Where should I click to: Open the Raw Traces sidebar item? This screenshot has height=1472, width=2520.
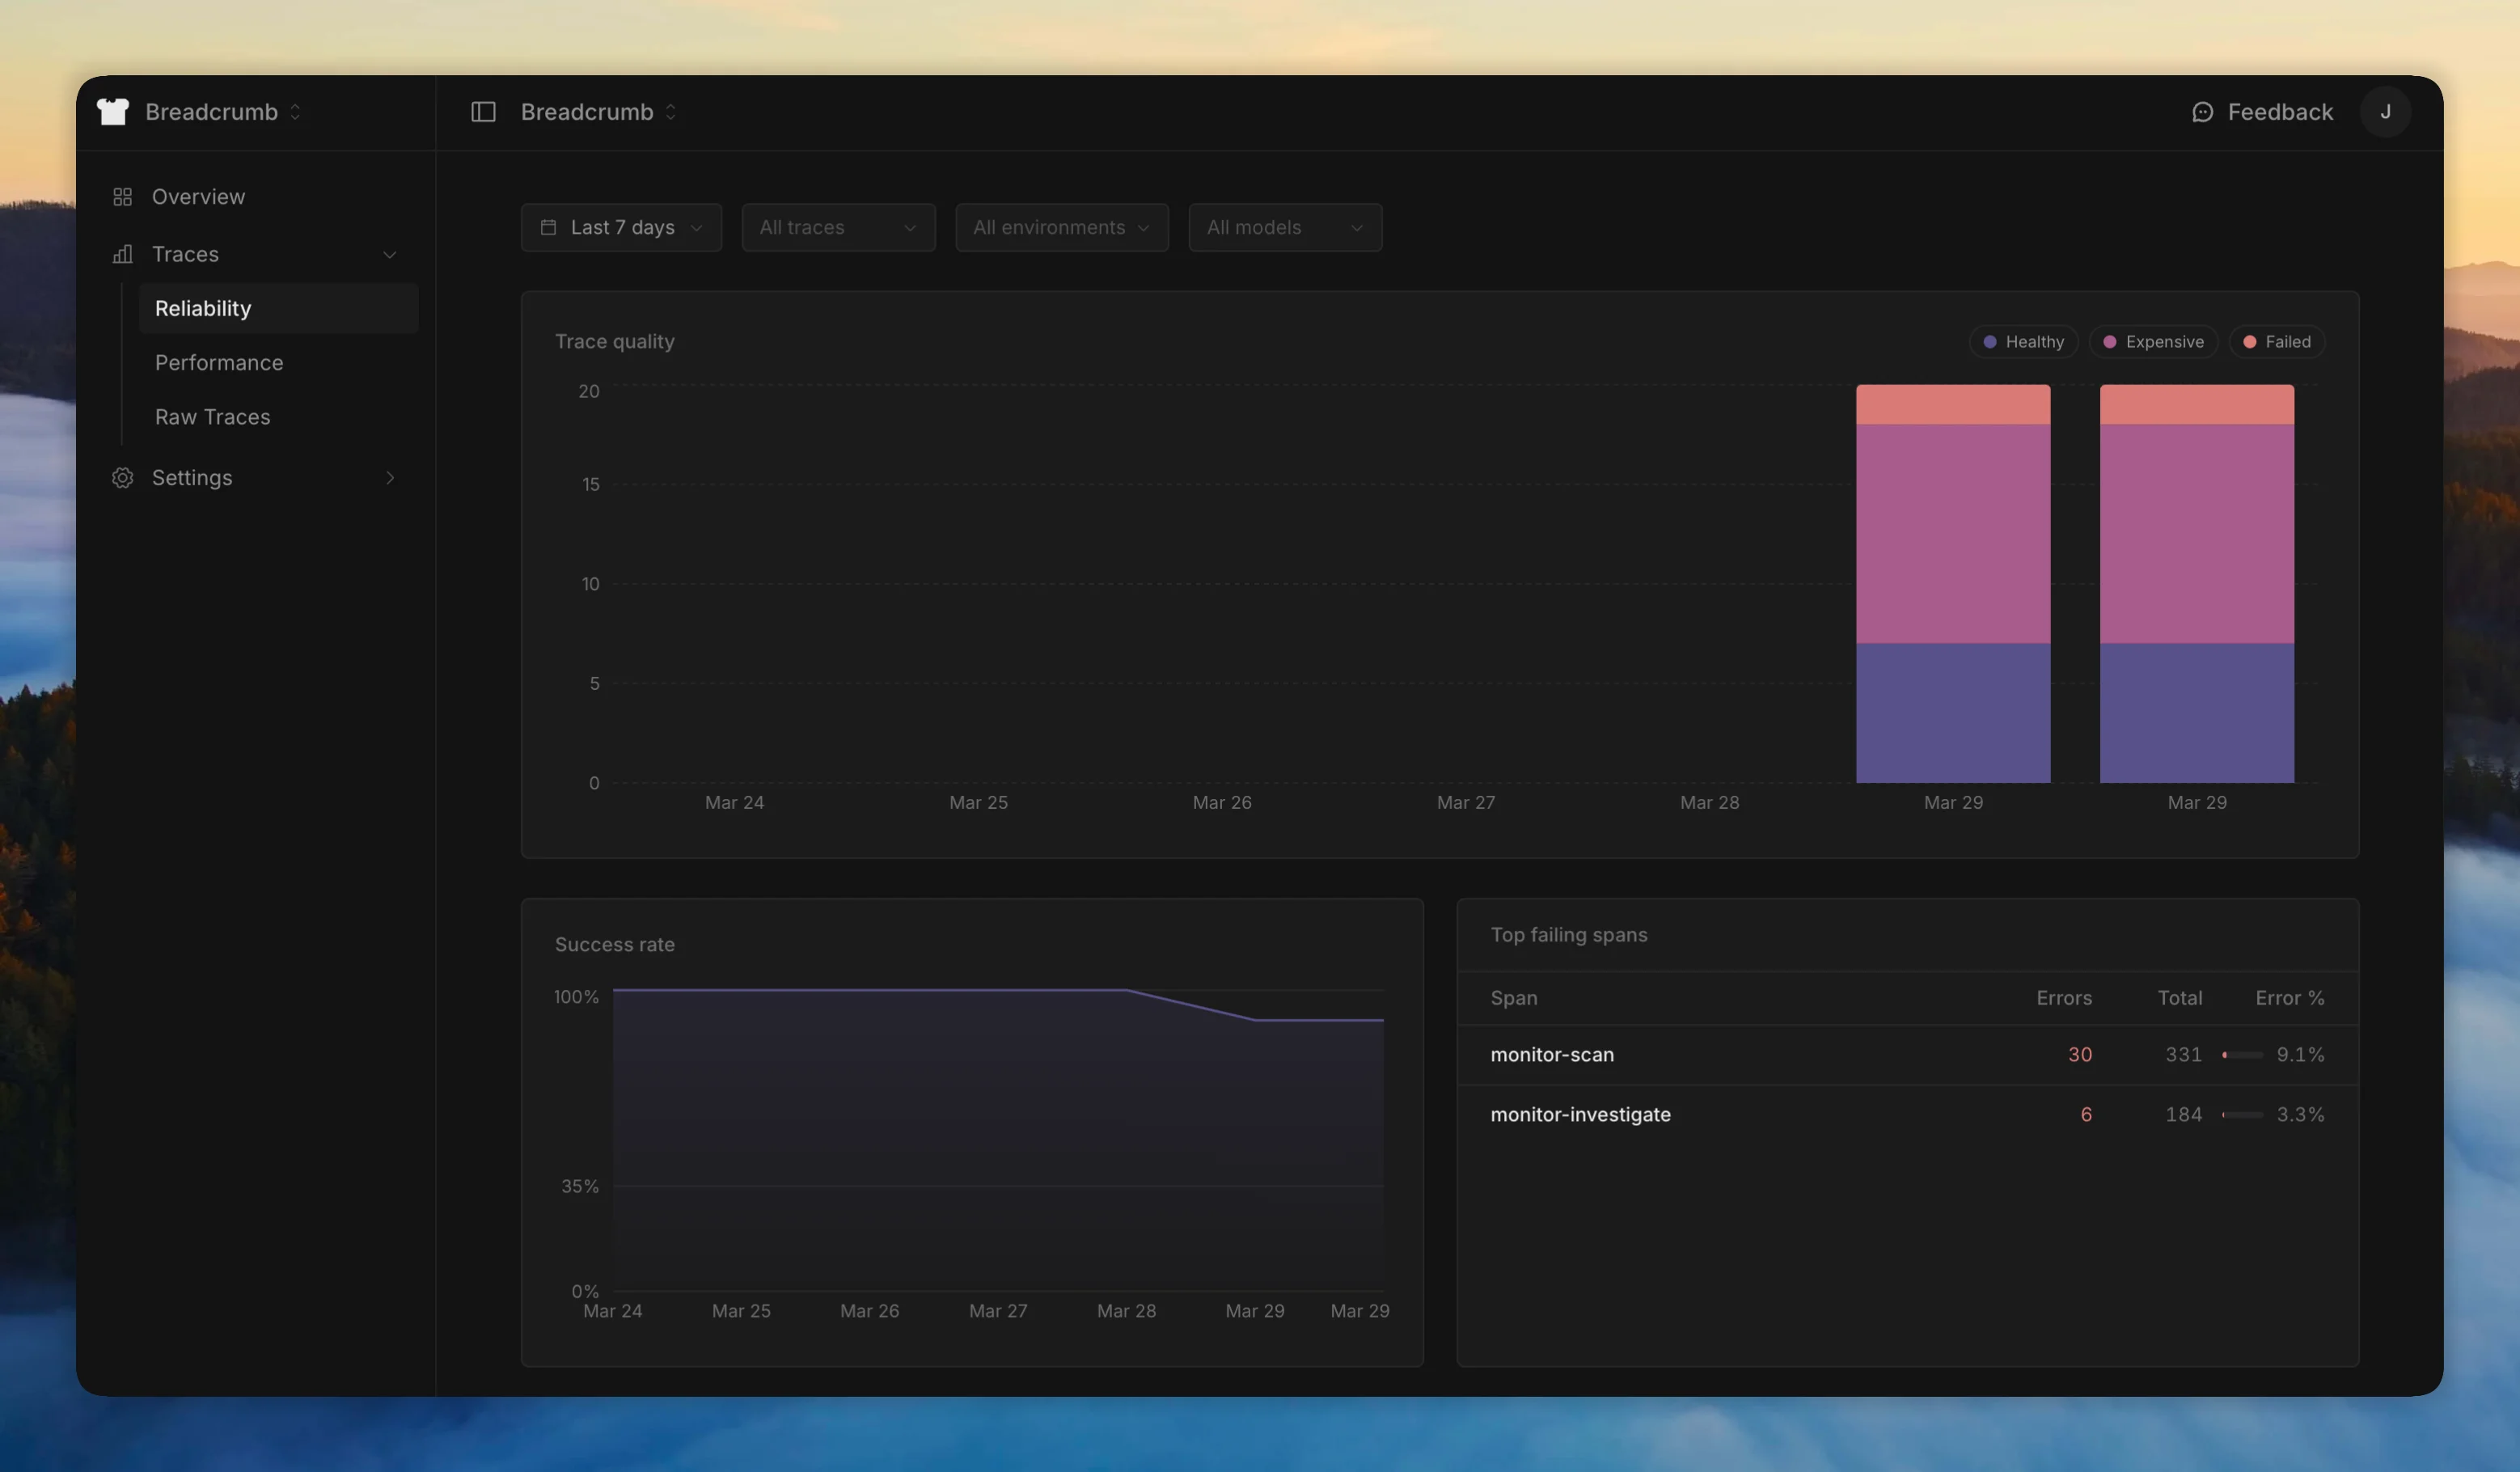[x=212, y=417]
